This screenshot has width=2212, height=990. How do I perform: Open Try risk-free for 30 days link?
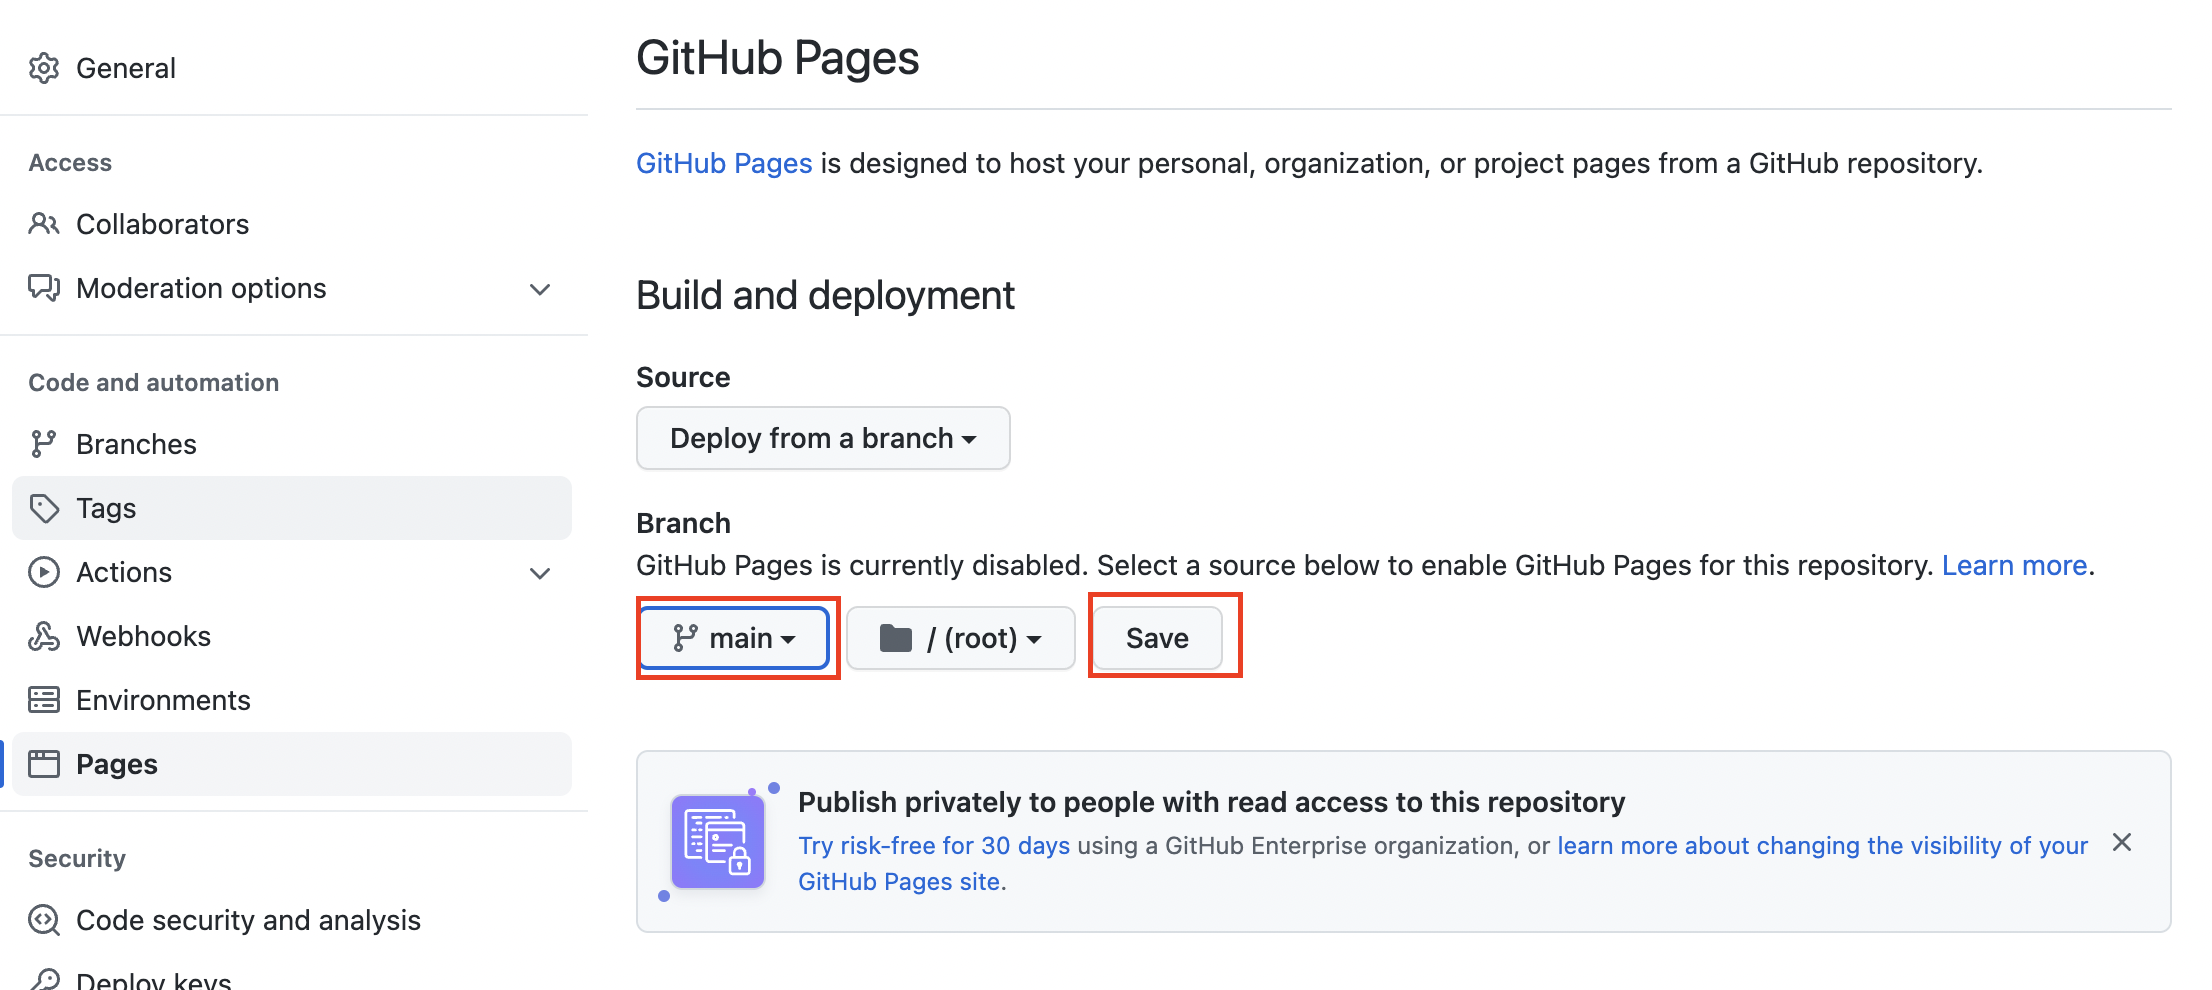coord(934,846)
